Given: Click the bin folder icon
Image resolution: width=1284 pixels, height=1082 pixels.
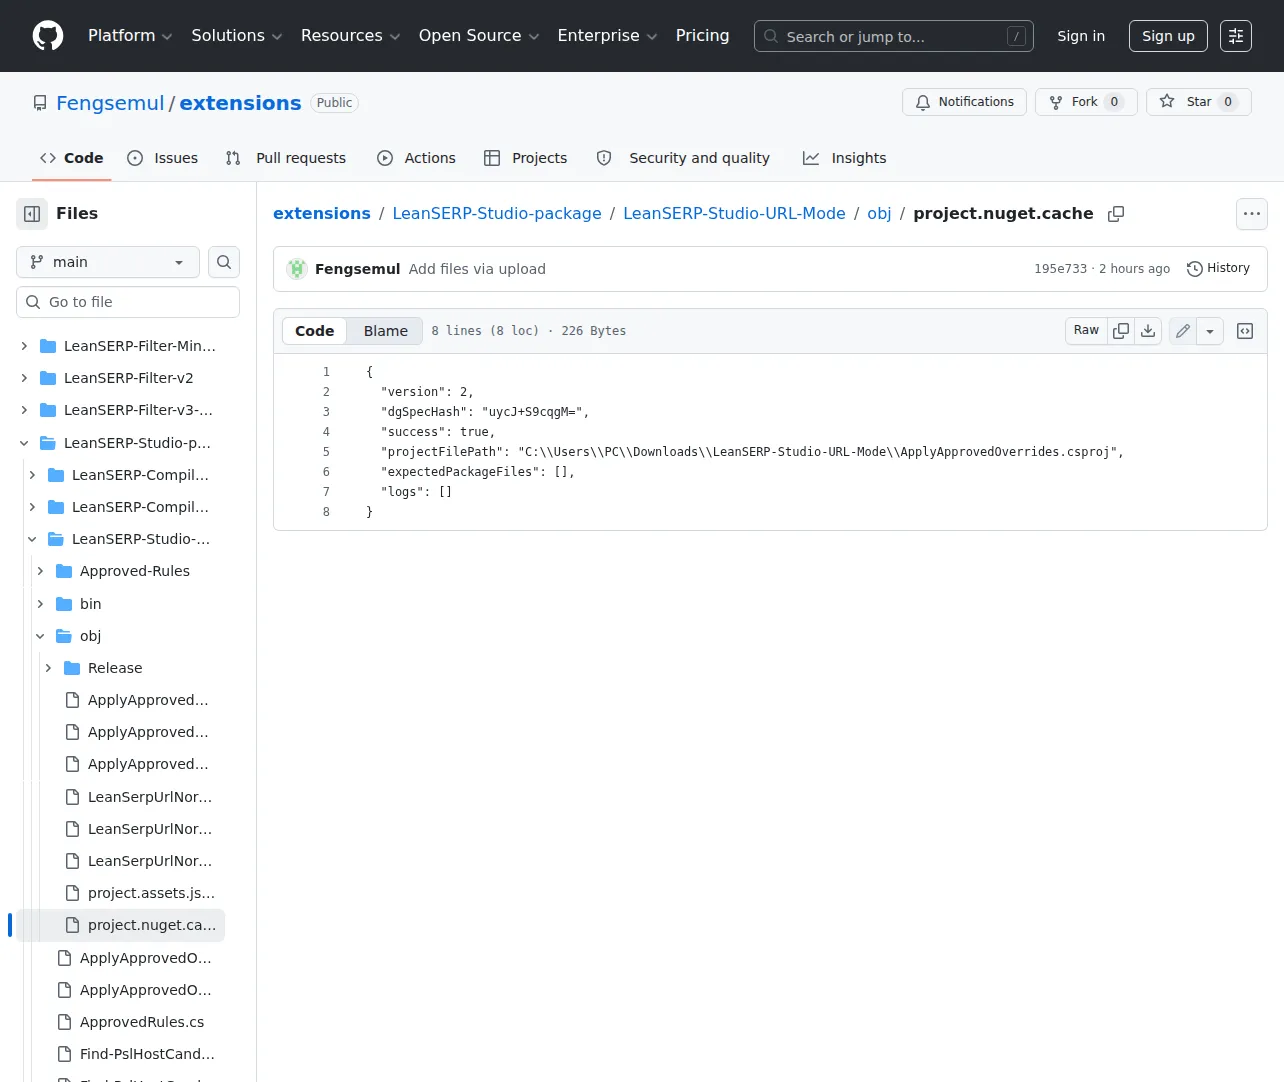Looking at the screenshot, I should point(64,604).
